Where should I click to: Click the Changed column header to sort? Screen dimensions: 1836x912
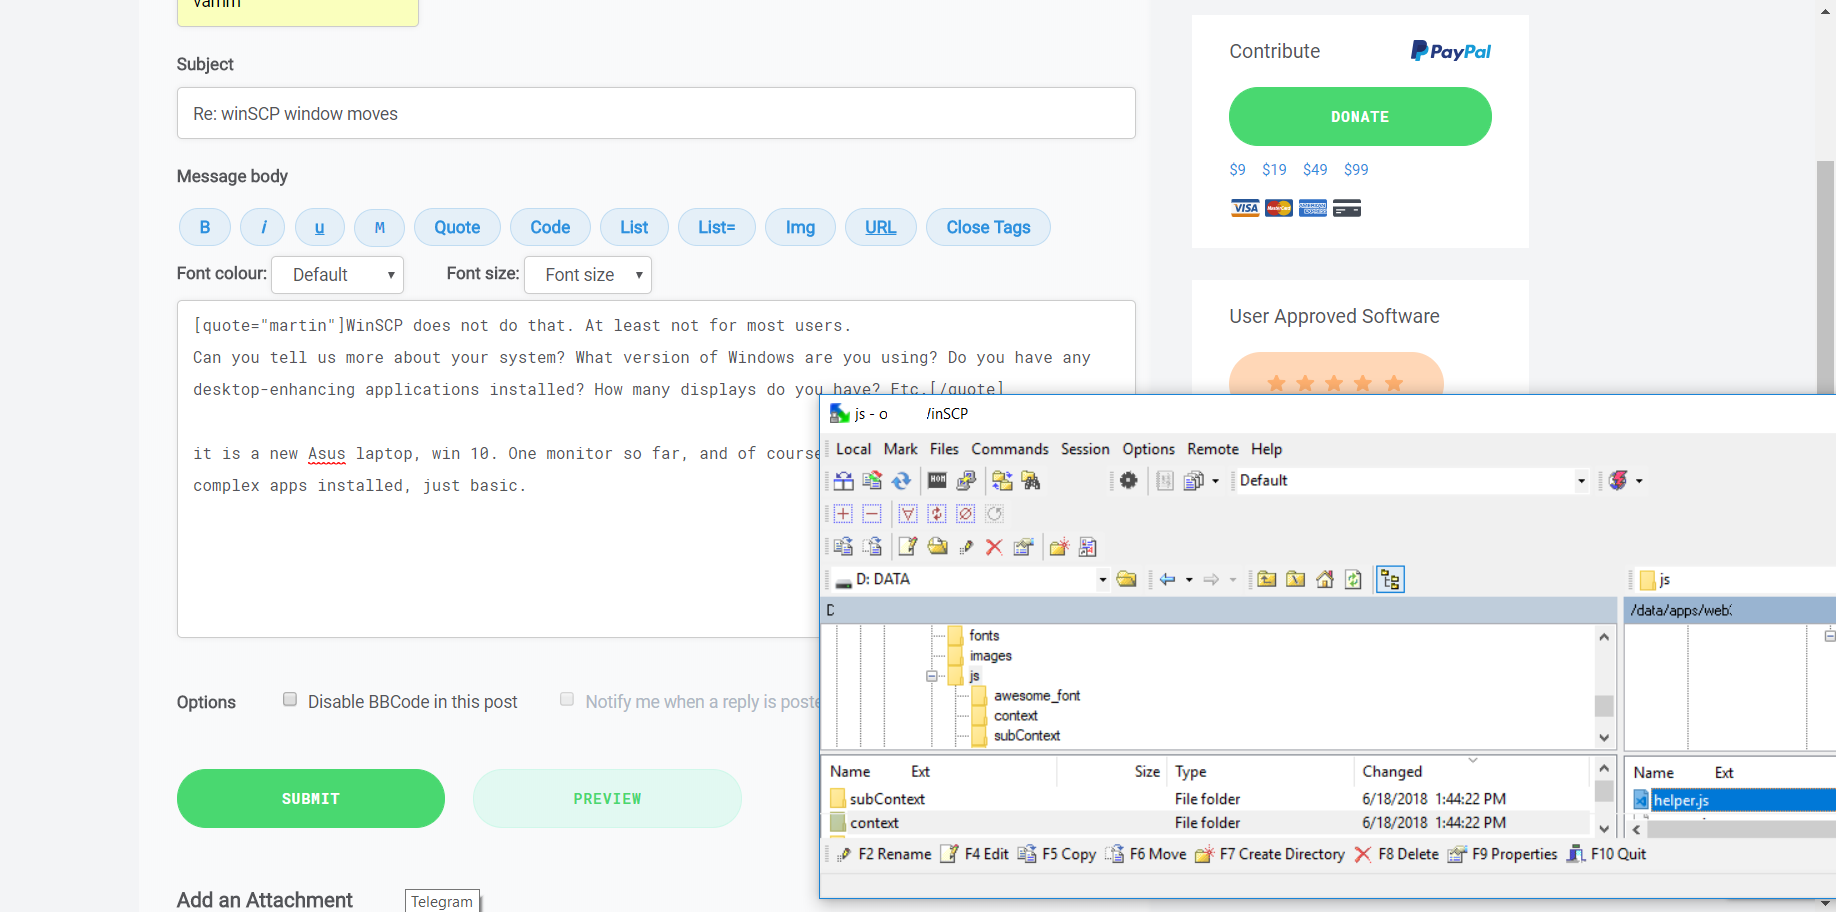point(1391,772)
